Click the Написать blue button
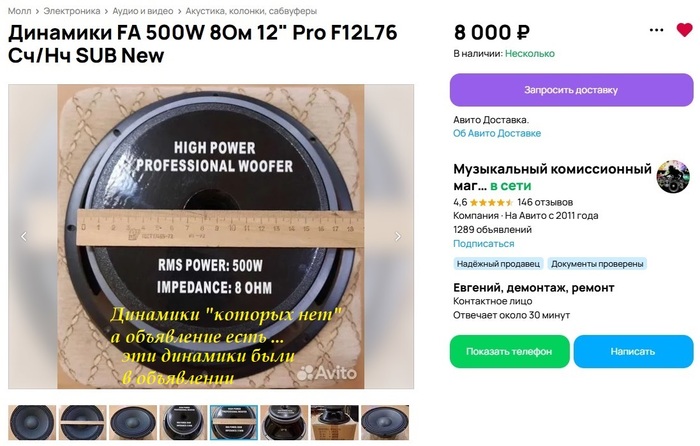 click(x=633, y=351)
